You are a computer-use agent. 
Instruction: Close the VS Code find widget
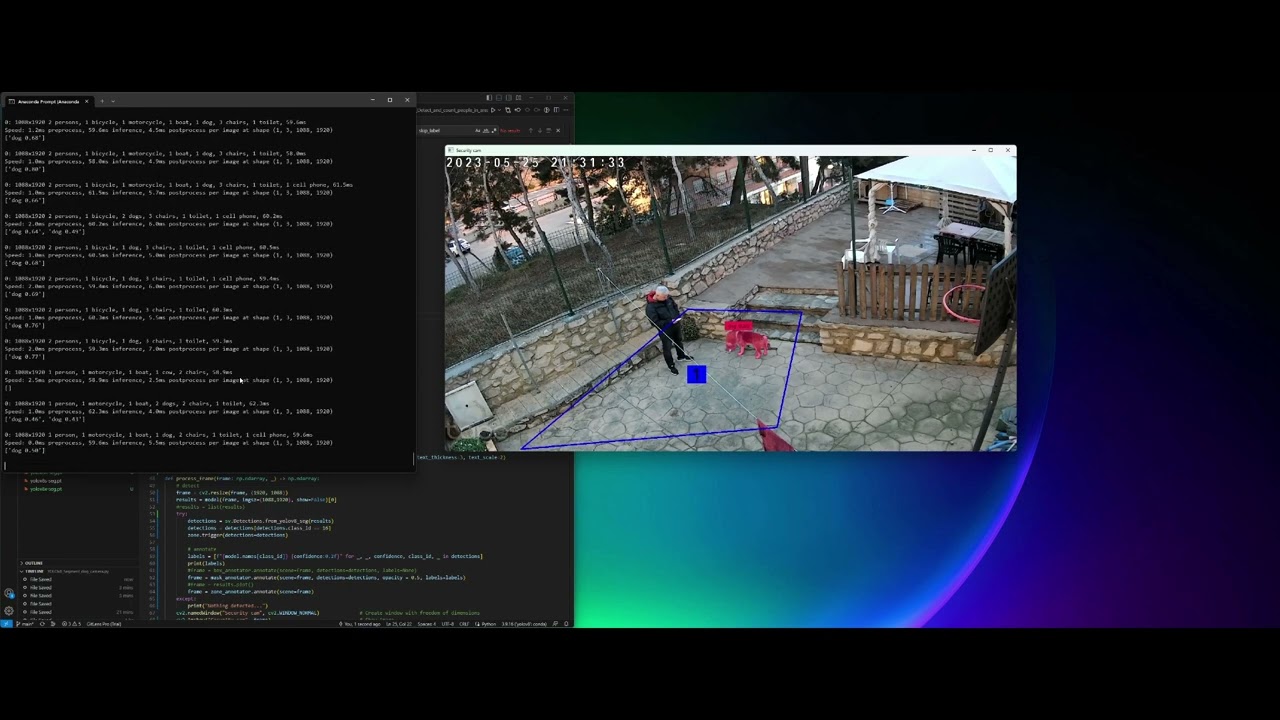click(x=558, y=131)
